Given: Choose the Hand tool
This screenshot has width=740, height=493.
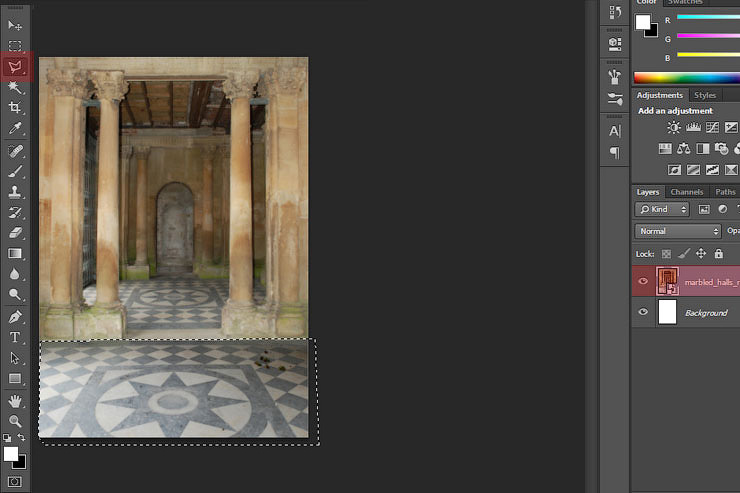Looking at the screenshot, I should point(15,400).
